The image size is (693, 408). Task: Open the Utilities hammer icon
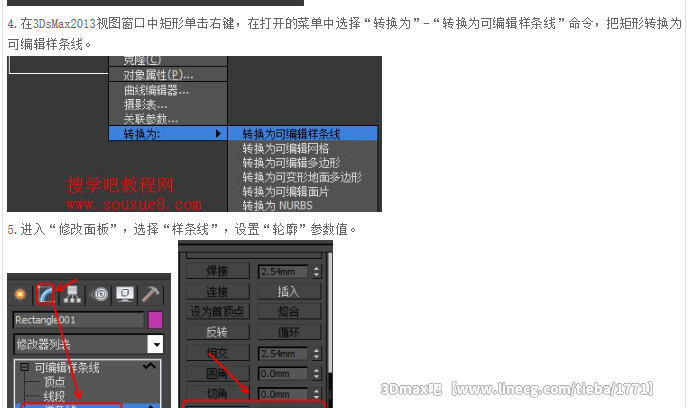(151, 294)
